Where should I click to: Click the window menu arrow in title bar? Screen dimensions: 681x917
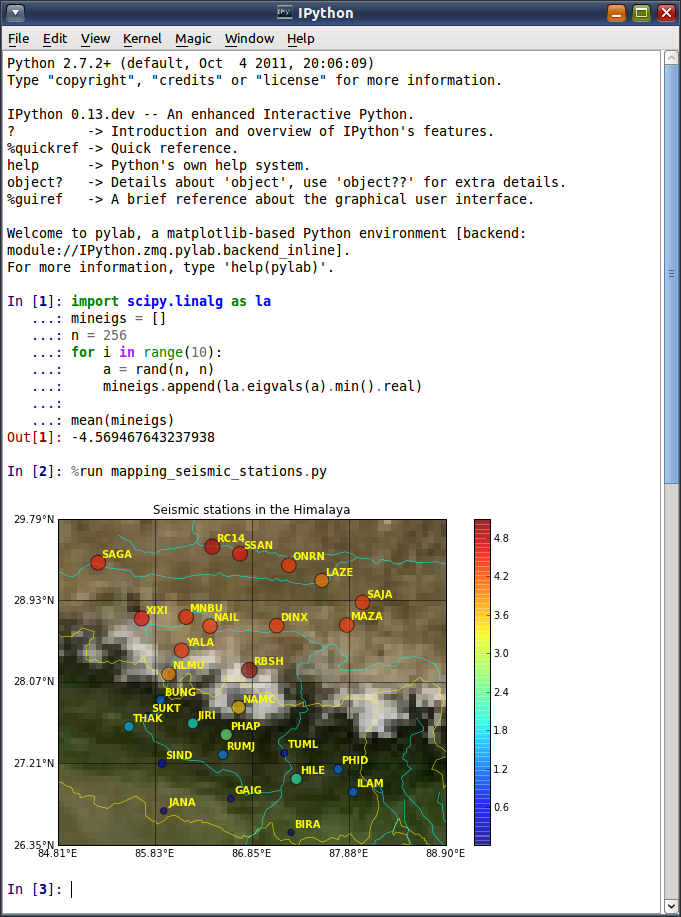tap(15, 13)
